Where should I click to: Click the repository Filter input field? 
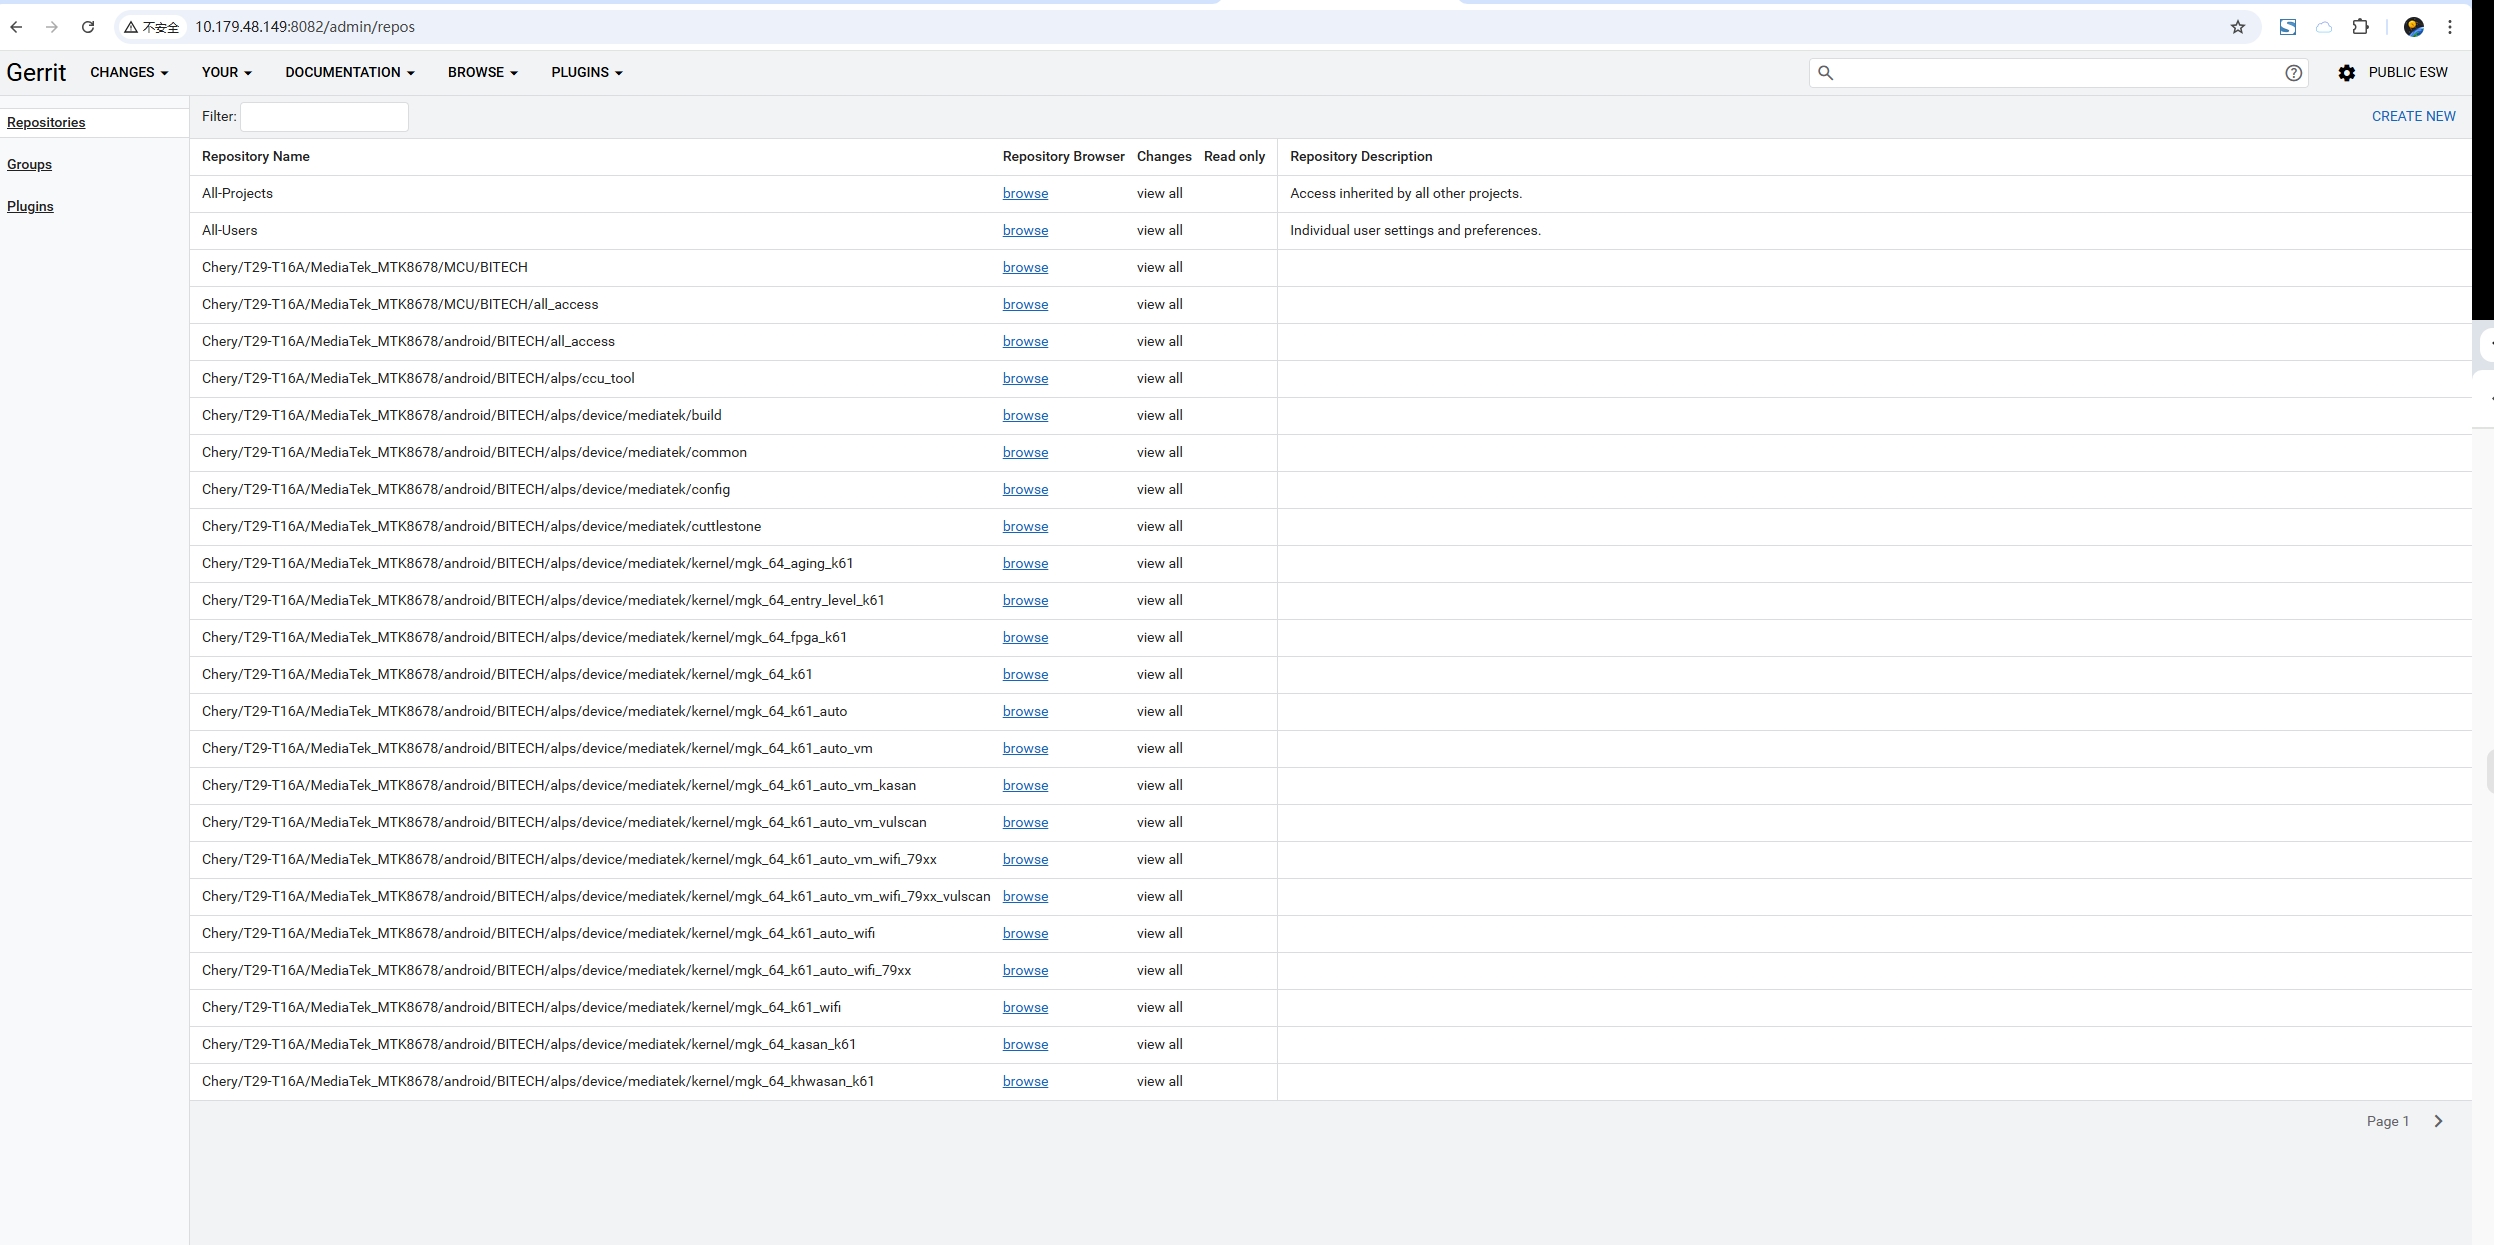click(x=324, y=117)
